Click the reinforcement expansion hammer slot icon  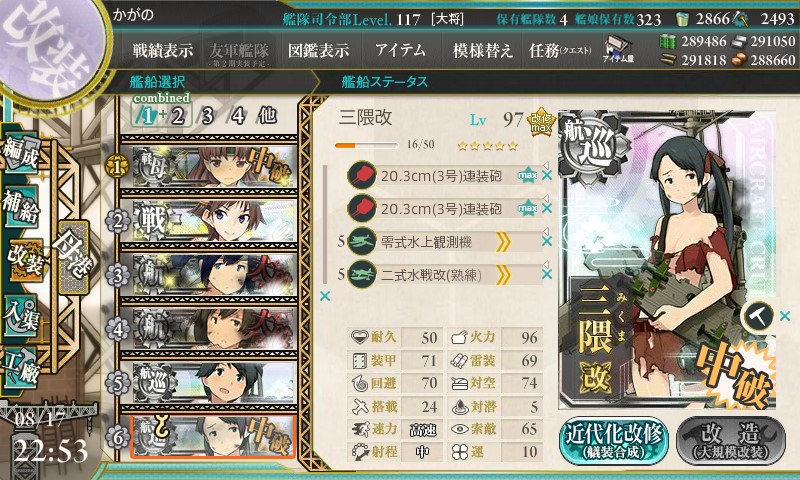(758, 316)
